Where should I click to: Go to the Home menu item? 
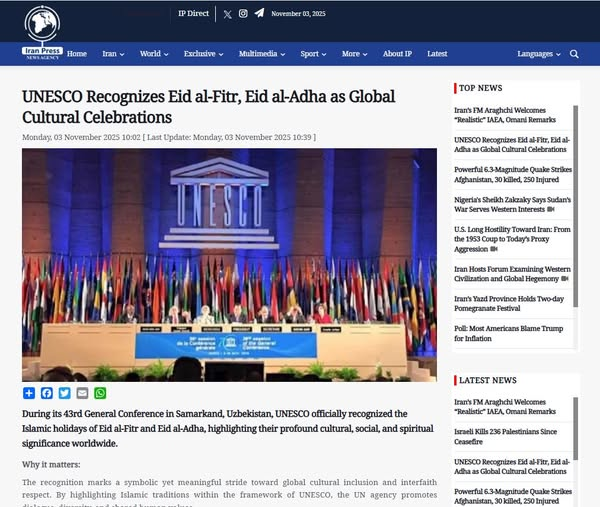pyautogui.click(x=77, y=54)
